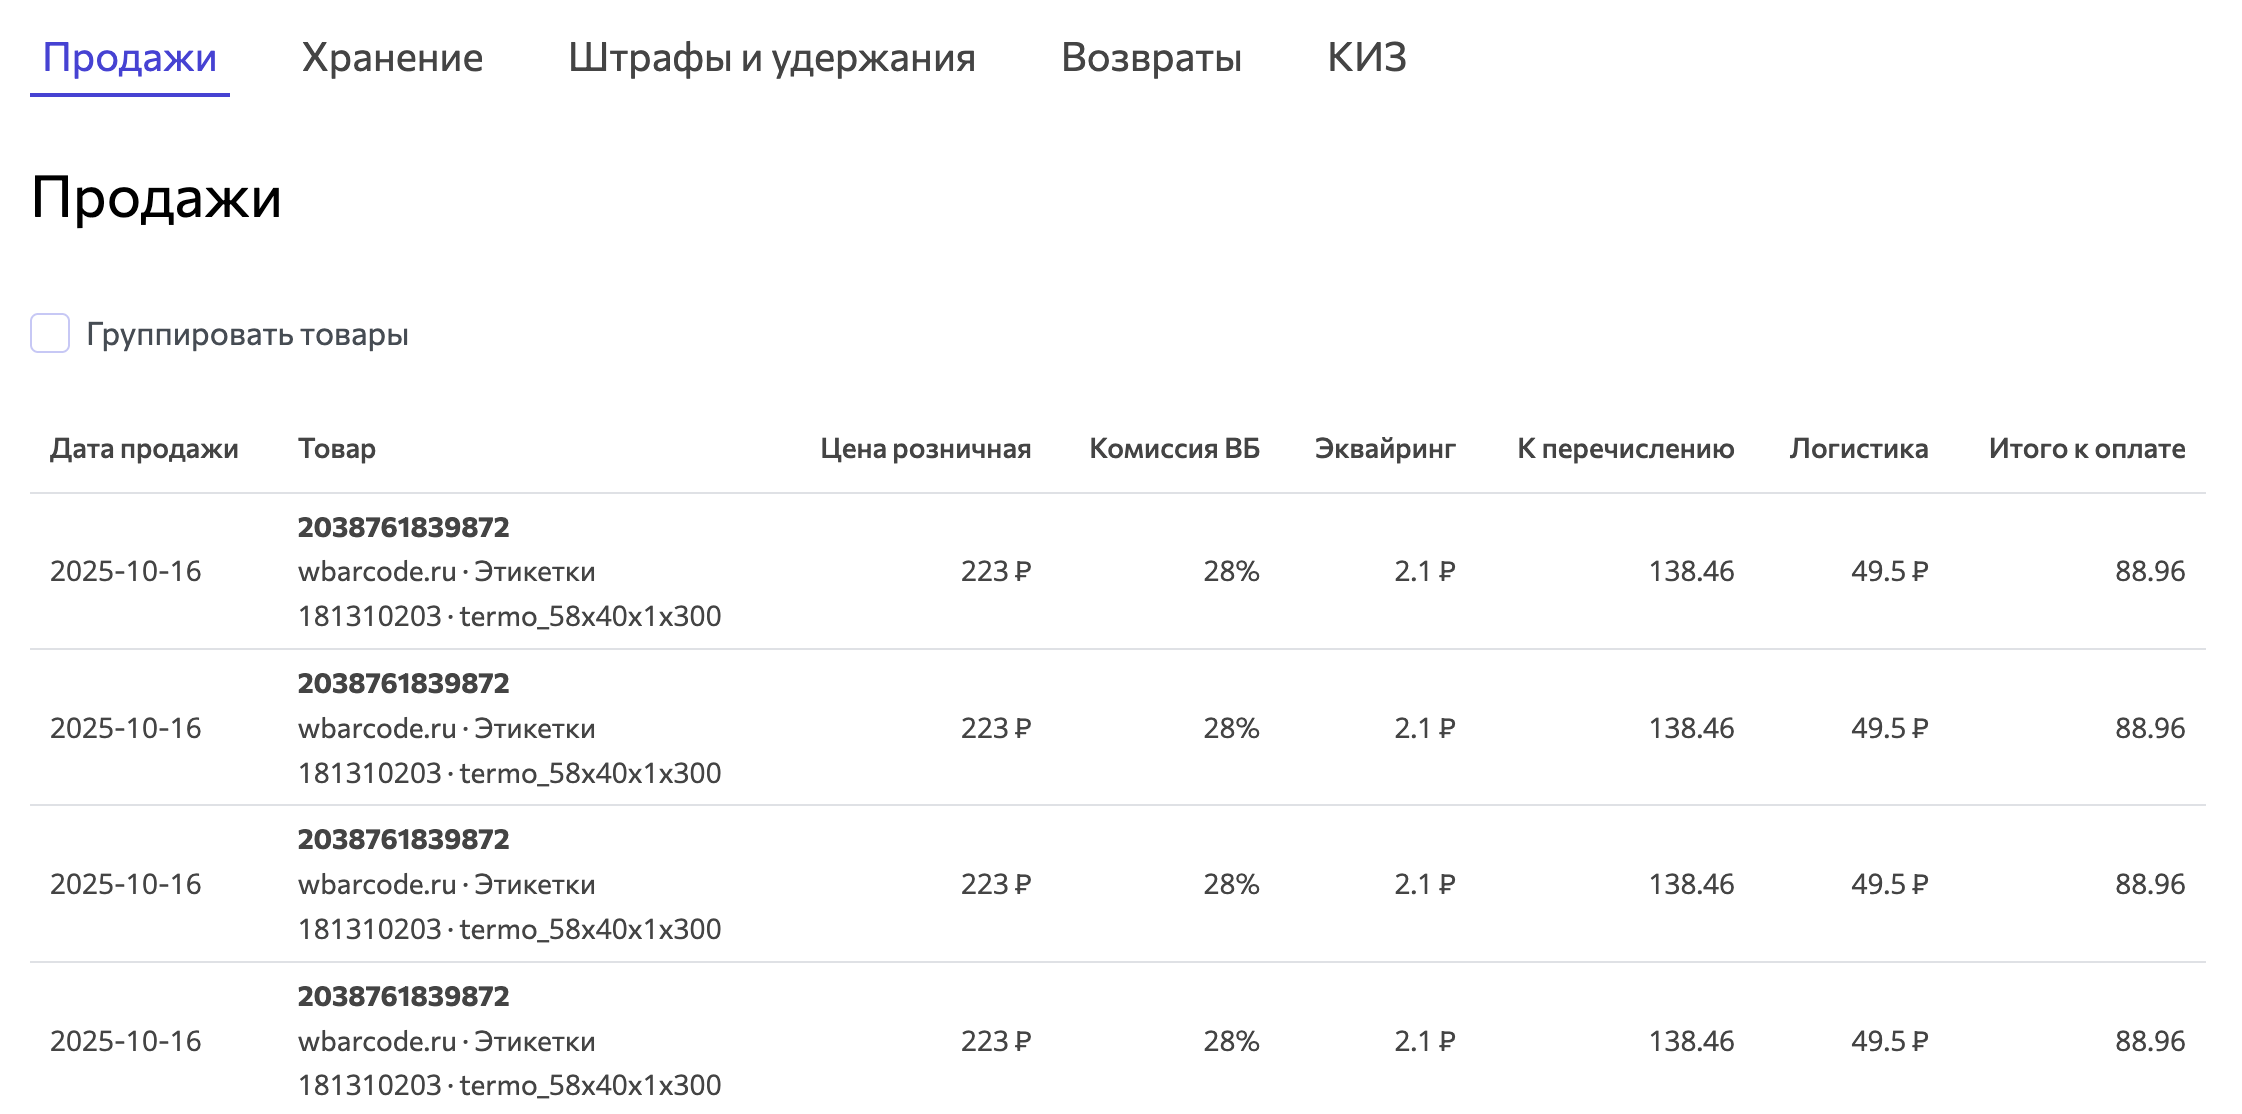Click the 2025-10-16 date in the first row
This screenshot has width=2242, height=1114.
coord(127,571)
